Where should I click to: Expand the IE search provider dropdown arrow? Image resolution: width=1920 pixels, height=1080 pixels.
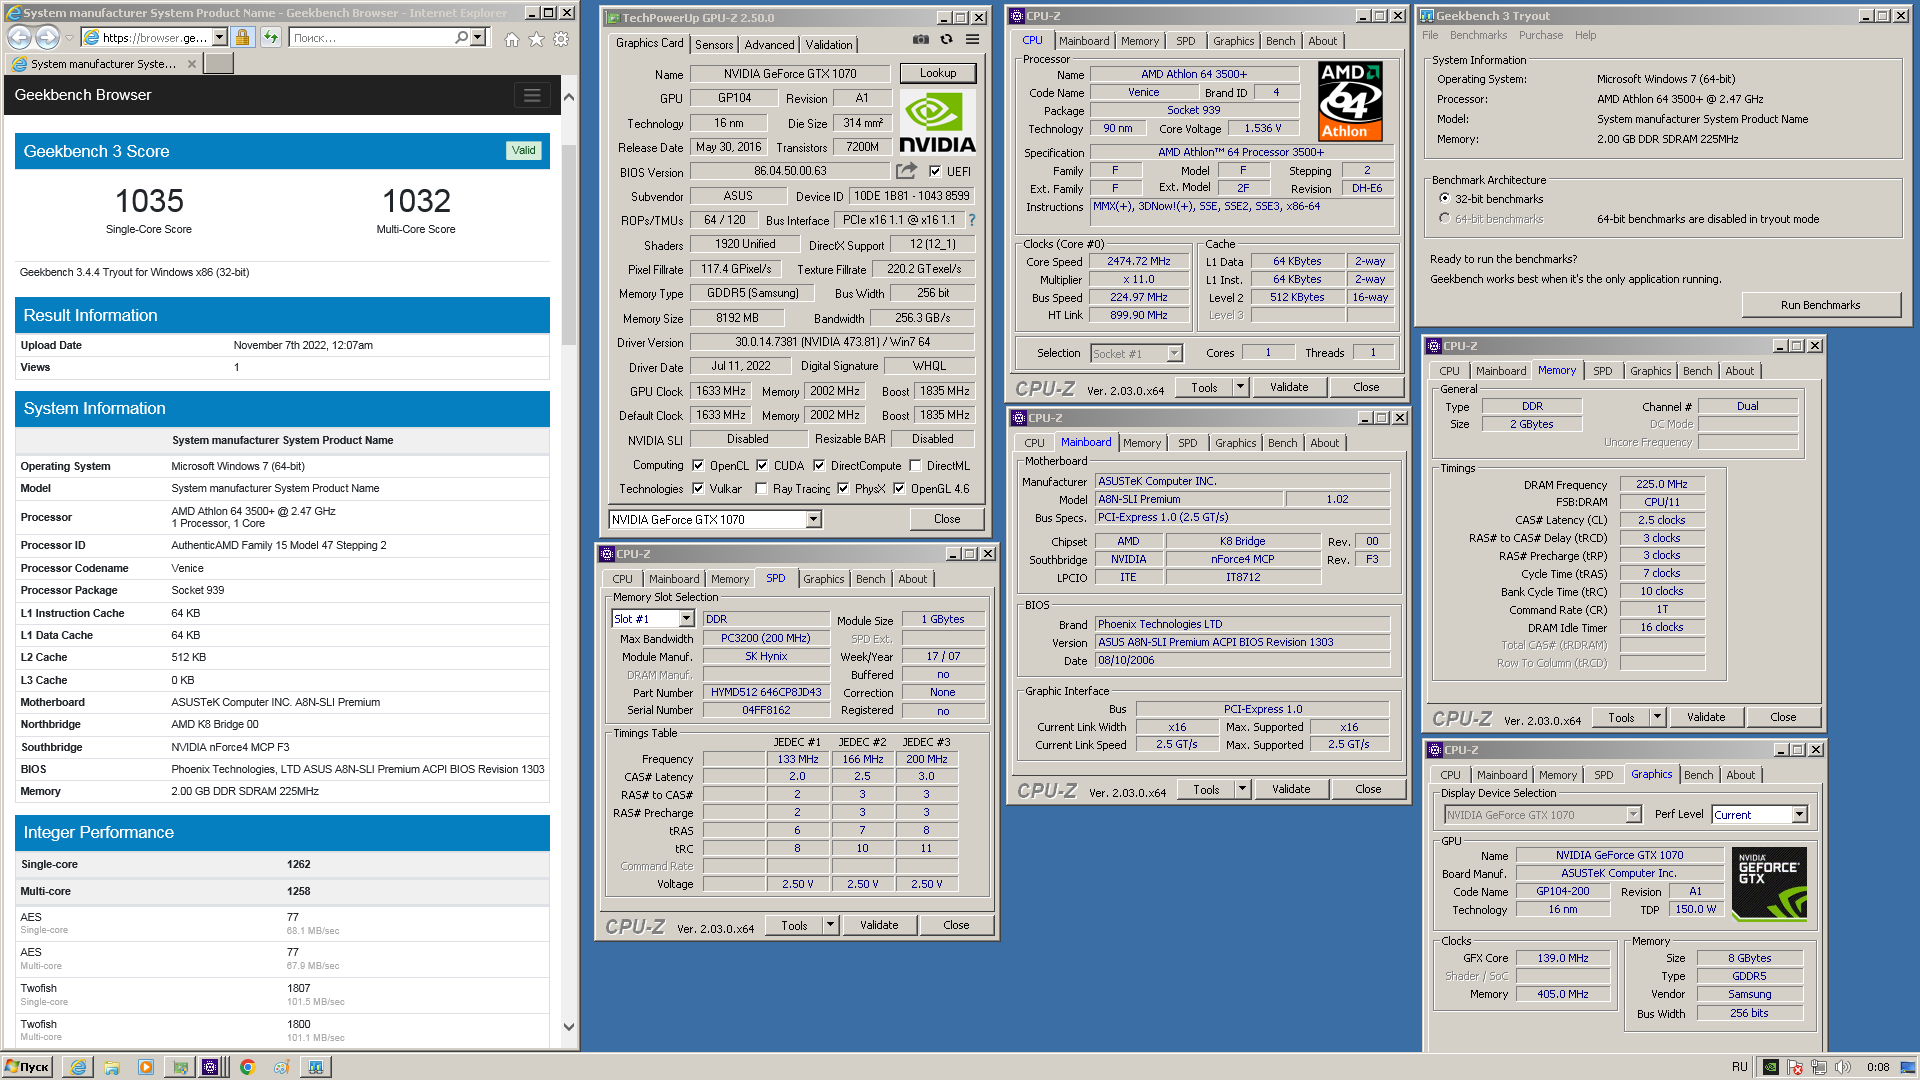point(478,37)
